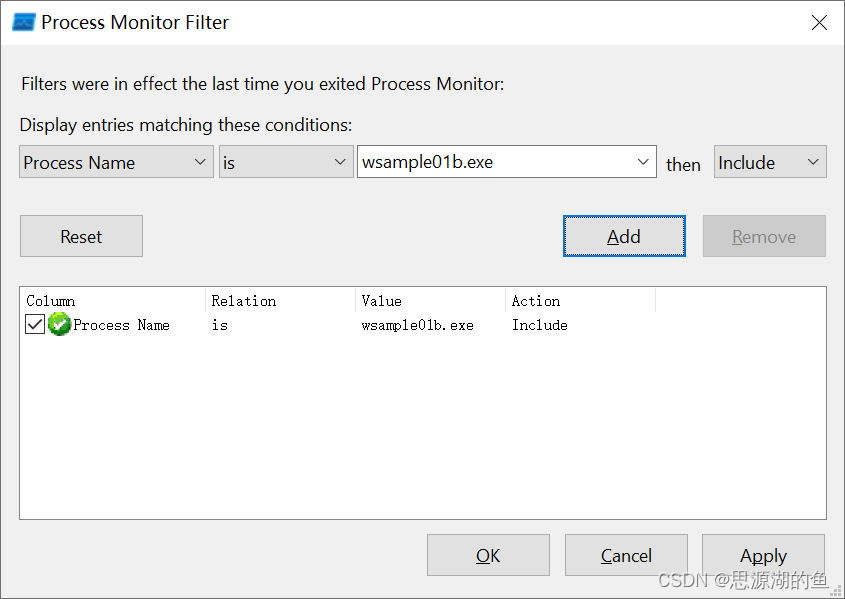Click the green include icon beside Process Name

coord(59,324)
